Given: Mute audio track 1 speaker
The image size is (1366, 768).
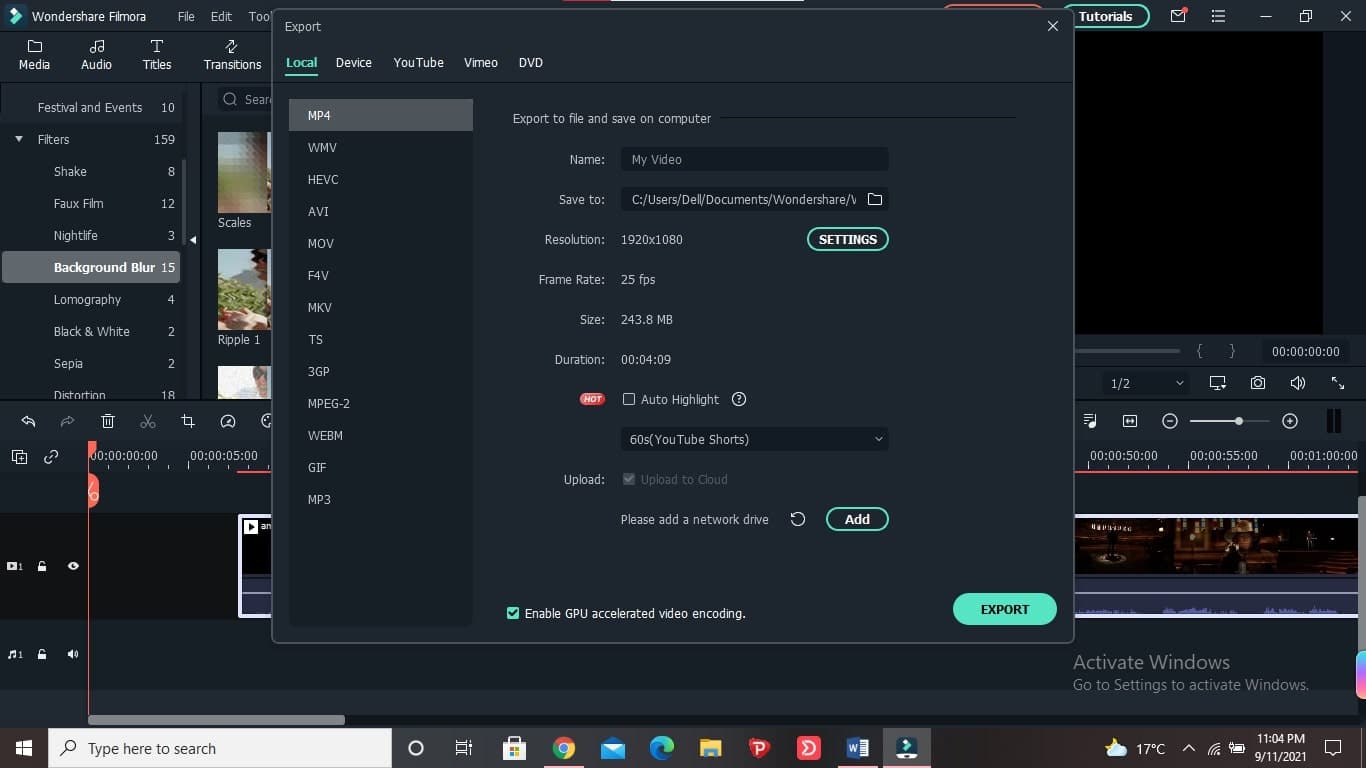Looking at the screenshot, I should (x=73, y=654).
